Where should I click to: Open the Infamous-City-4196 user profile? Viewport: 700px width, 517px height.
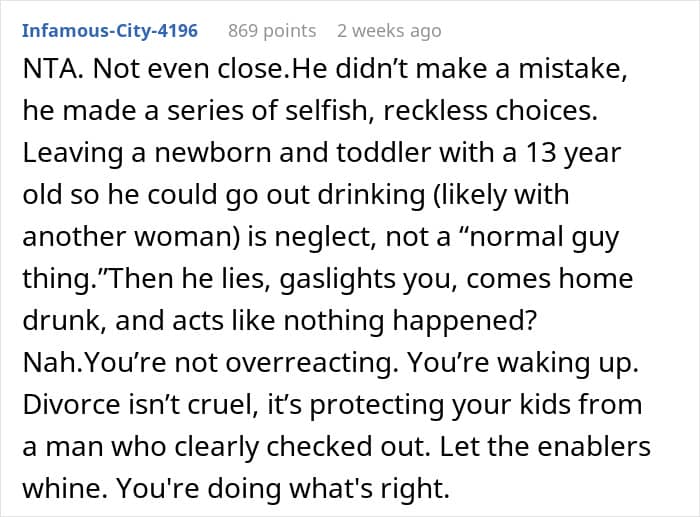(110, 31)
